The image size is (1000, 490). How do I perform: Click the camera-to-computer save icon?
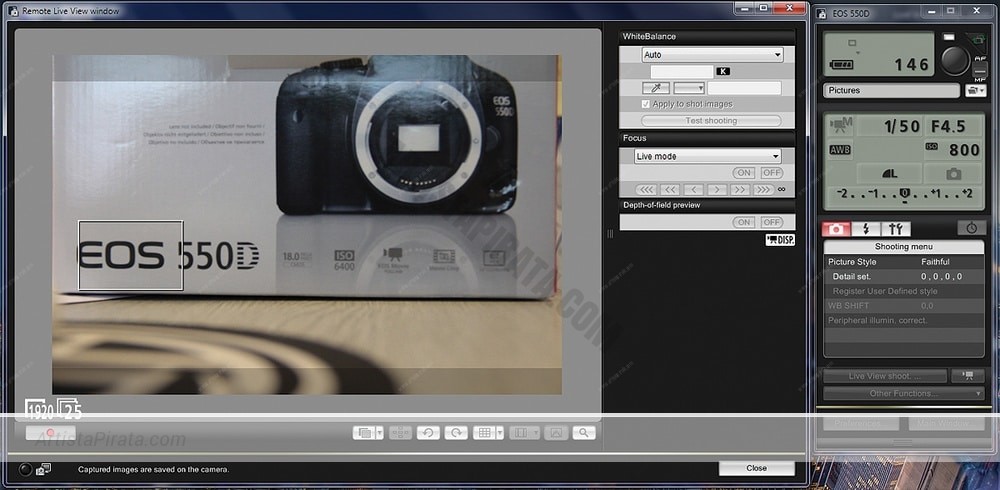coord(43,469)
